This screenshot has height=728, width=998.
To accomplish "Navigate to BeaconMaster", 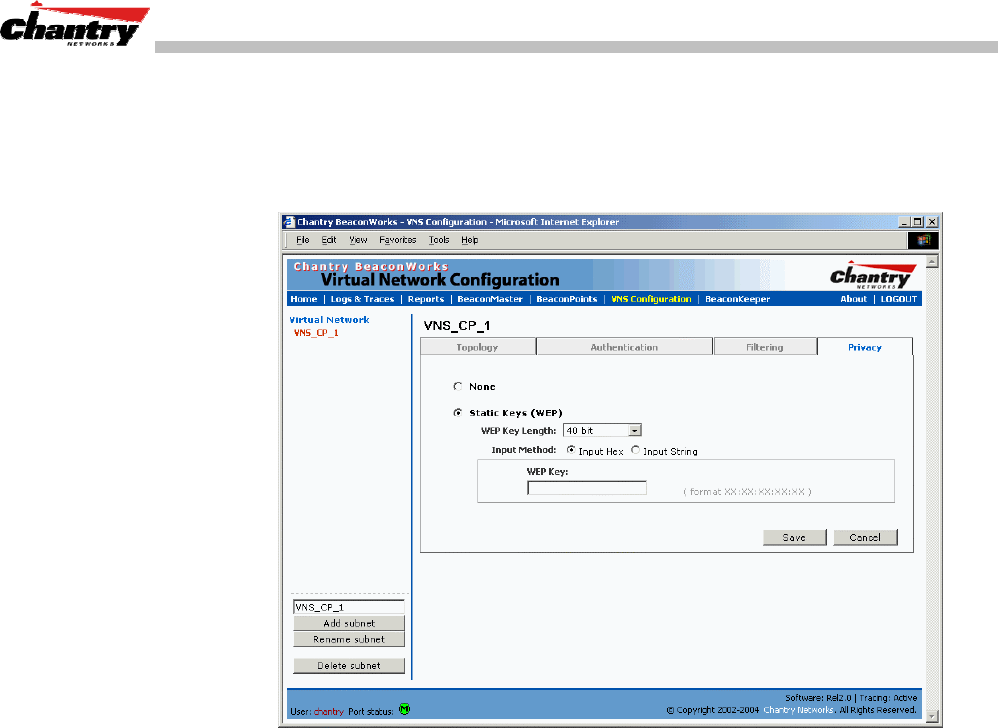I will coord(490,299).
